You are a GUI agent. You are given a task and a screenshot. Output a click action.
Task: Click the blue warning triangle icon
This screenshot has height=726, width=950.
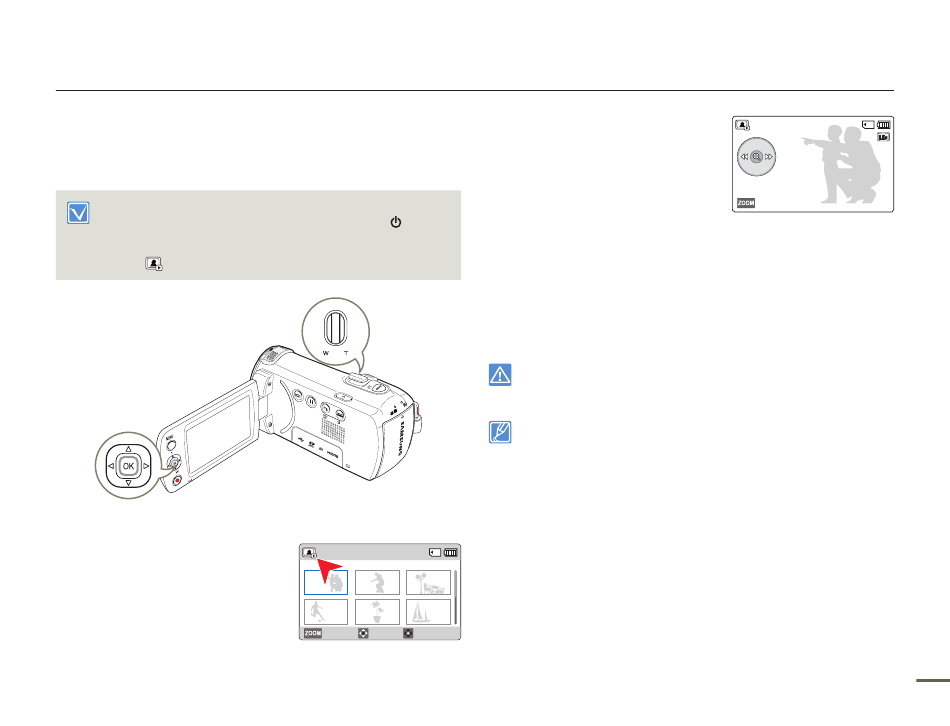(500, 375)
